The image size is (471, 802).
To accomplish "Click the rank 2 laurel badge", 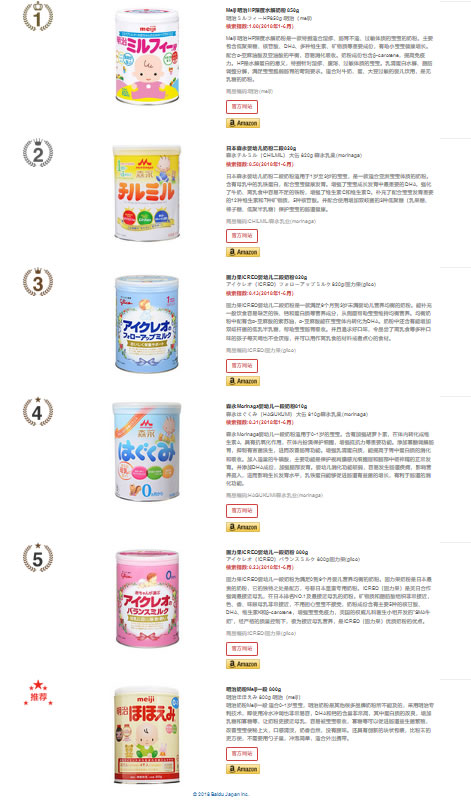I will coord(38,152).
